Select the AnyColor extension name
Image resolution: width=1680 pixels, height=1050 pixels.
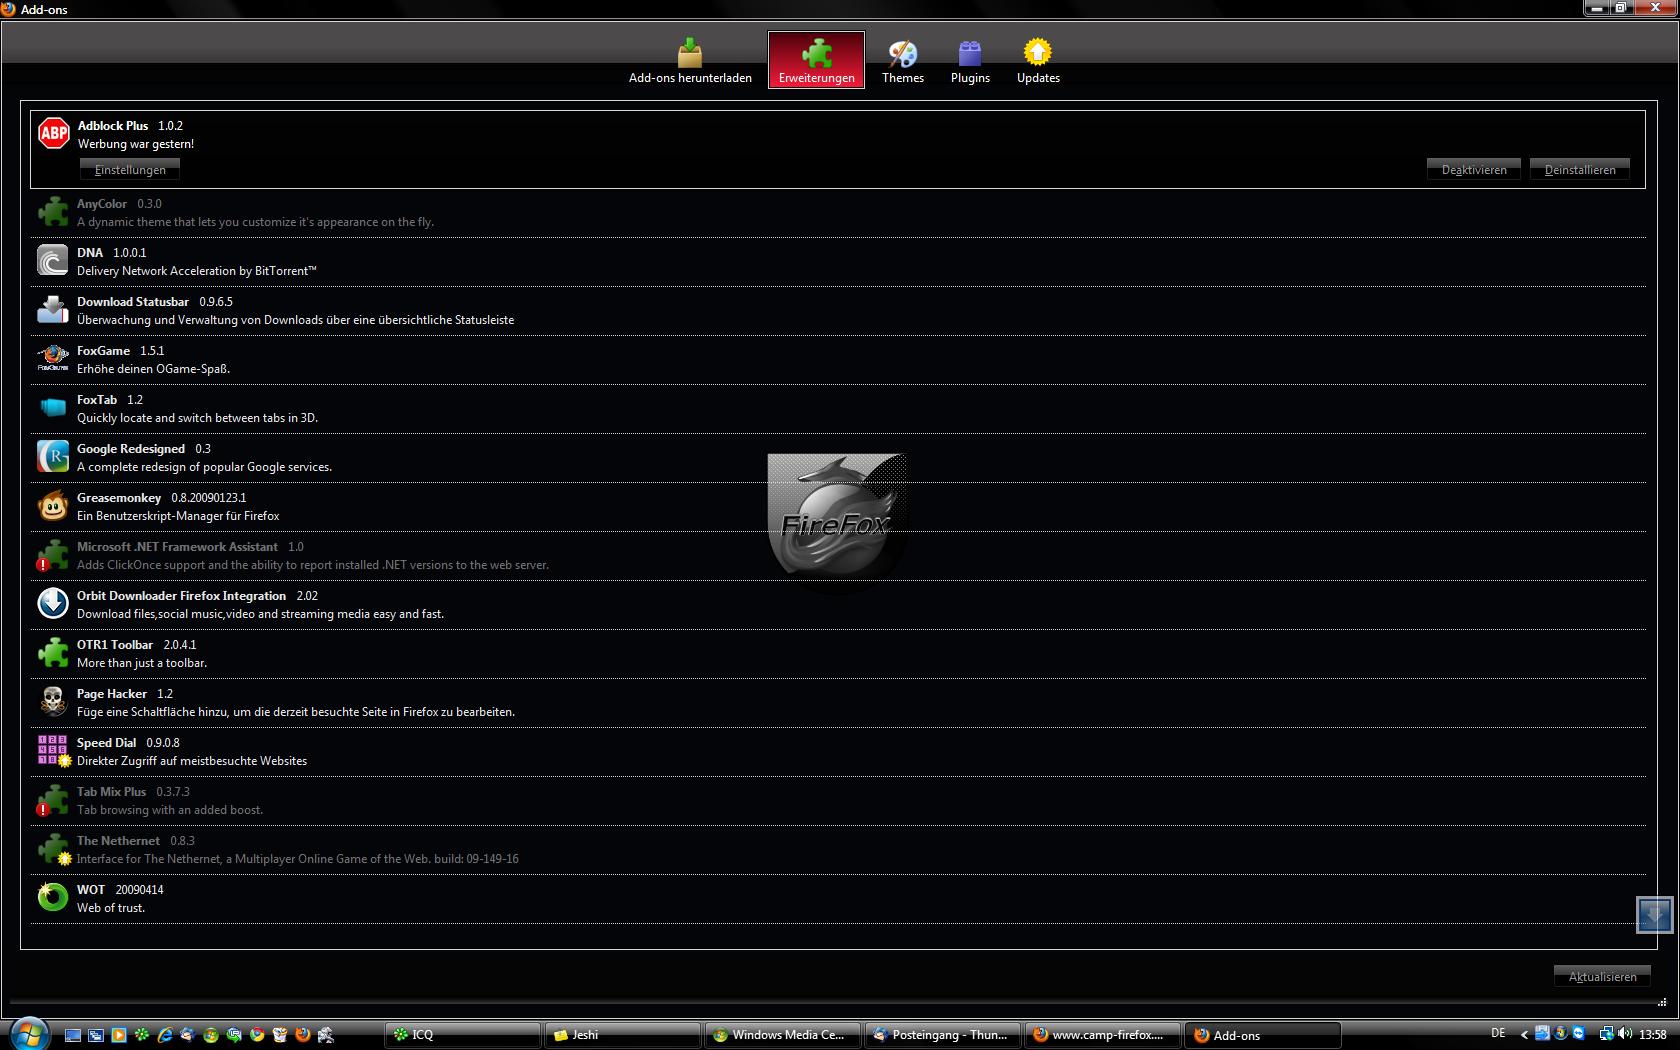click(x=102, y=204)
